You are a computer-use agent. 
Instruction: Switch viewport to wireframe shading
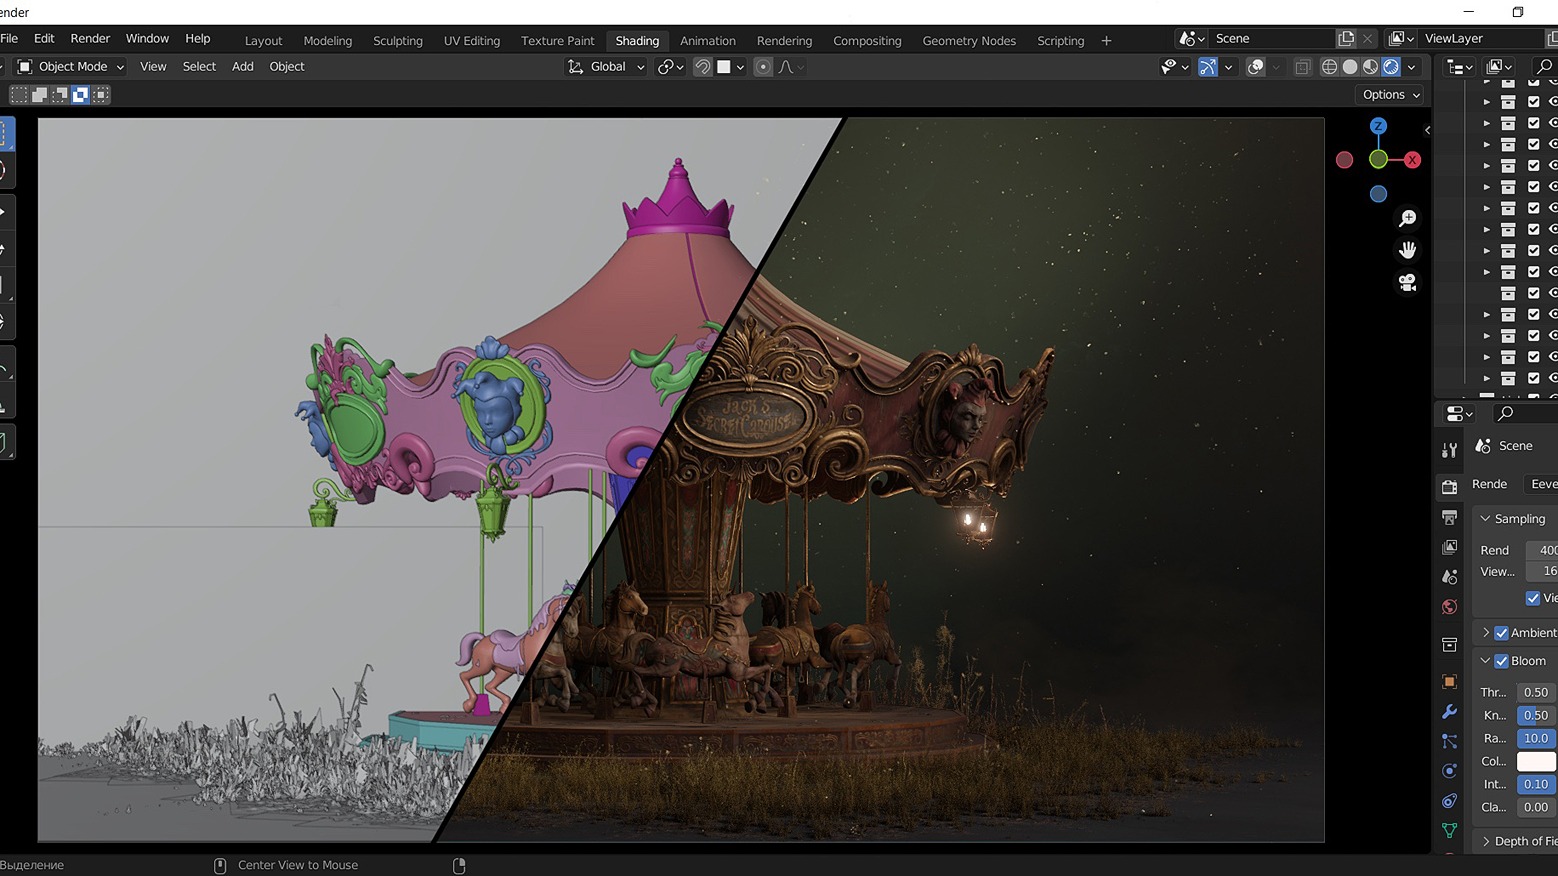coord(1329,67)
